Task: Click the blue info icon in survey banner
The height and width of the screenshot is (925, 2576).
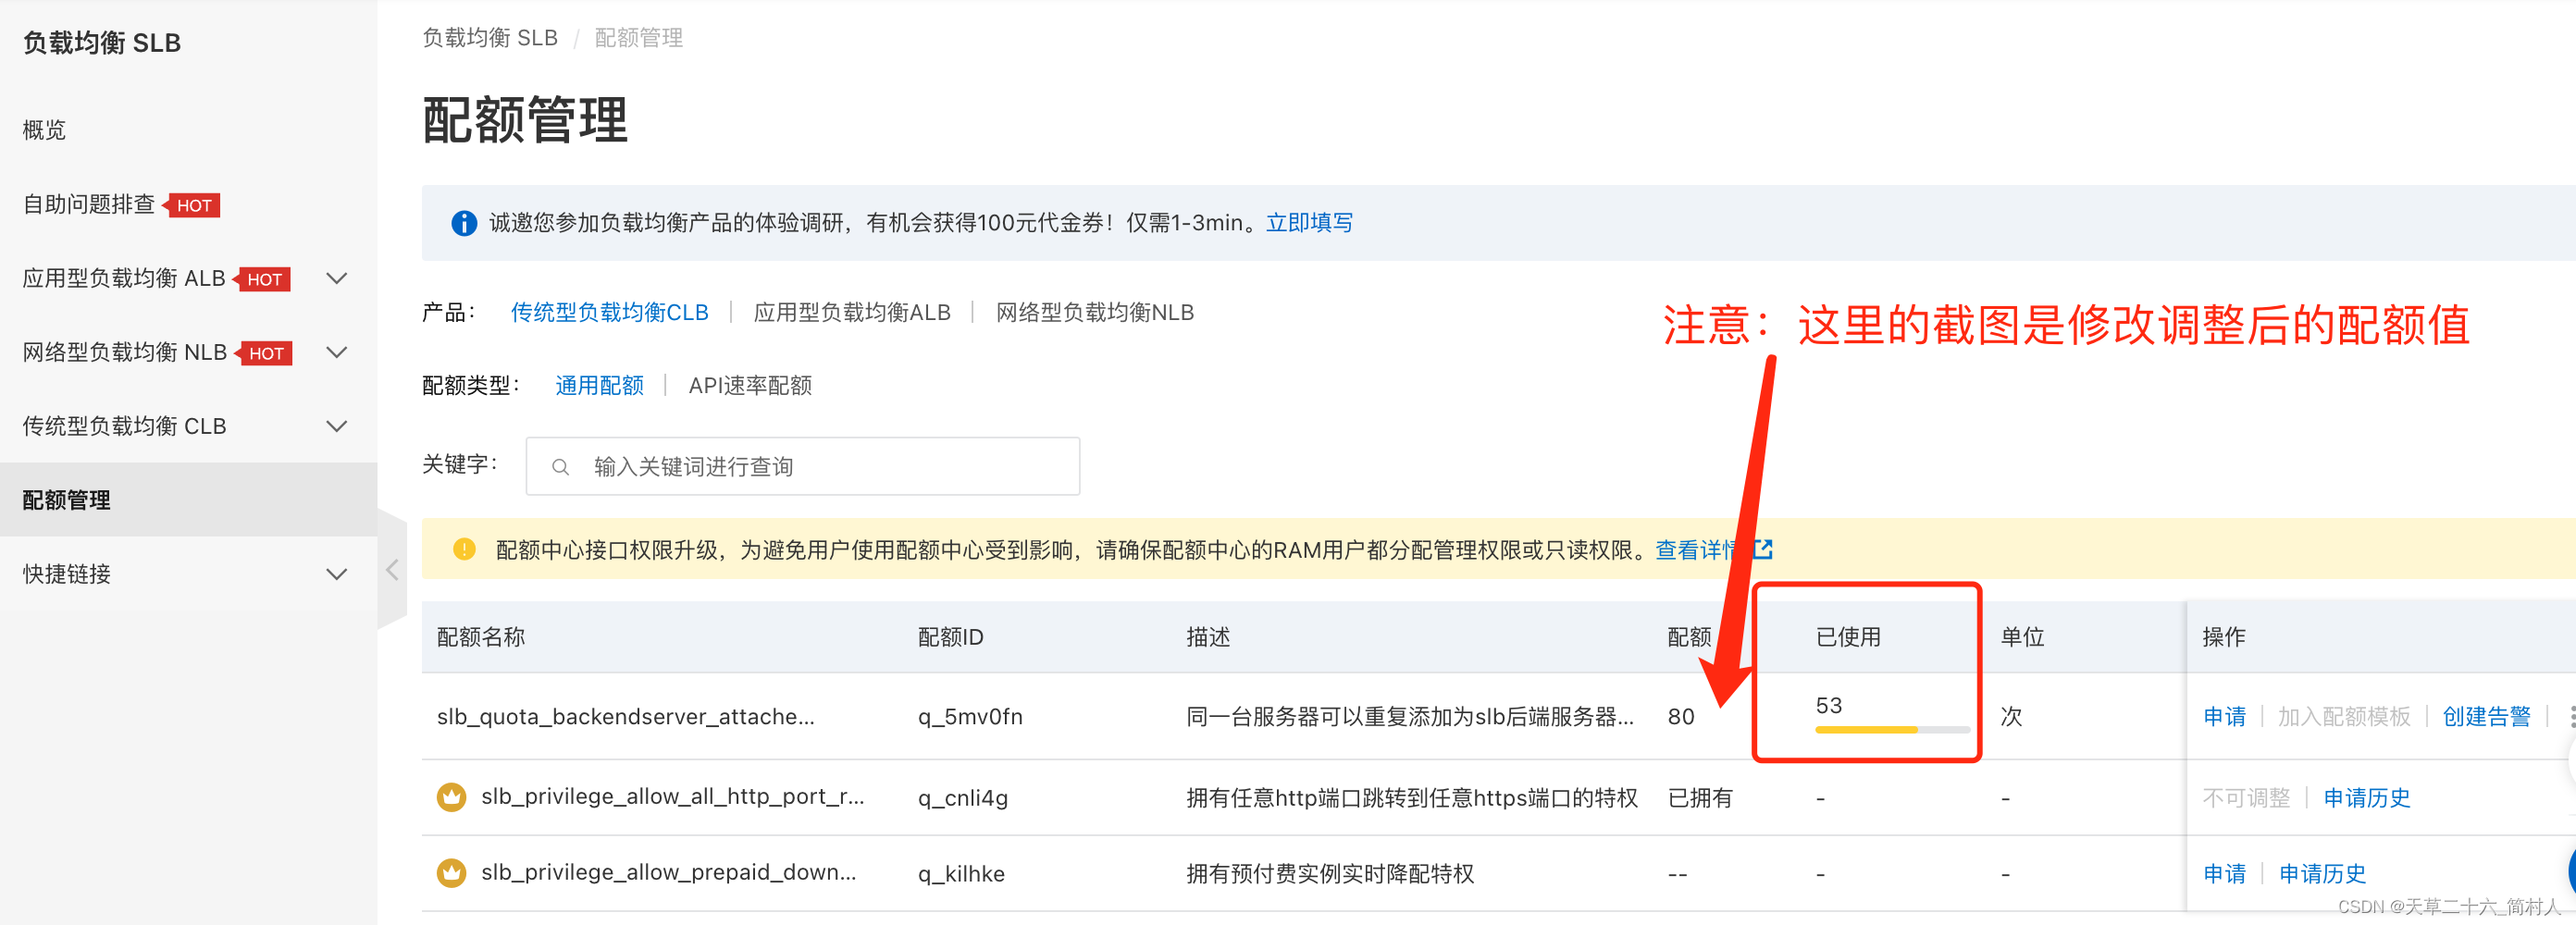Action: [464, 223]
